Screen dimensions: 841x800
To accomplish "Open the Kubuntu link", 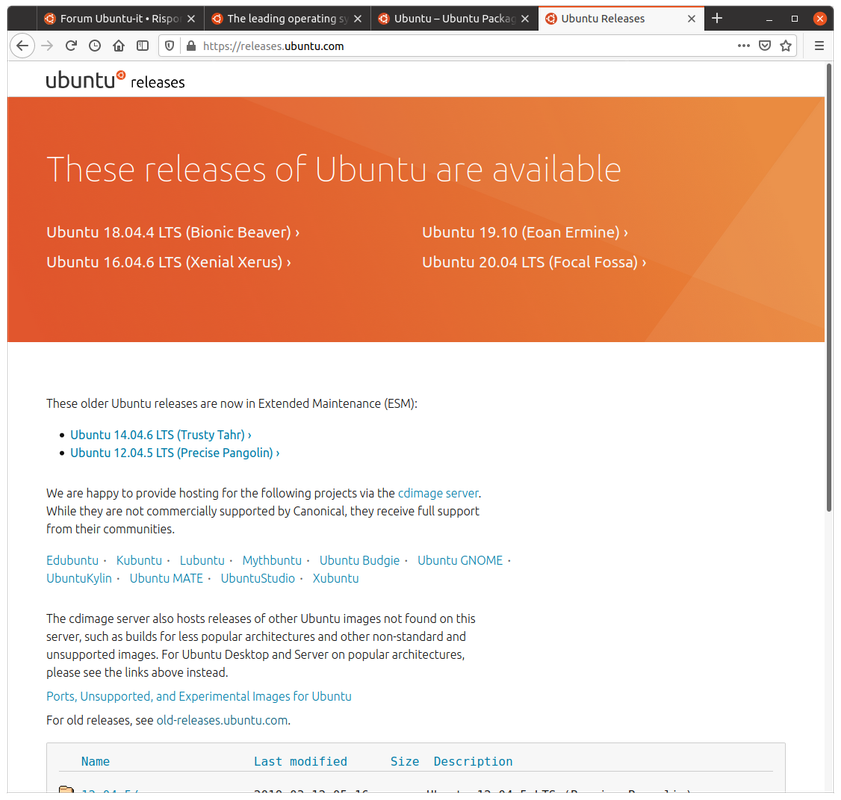I will click(x=139, y=560).
